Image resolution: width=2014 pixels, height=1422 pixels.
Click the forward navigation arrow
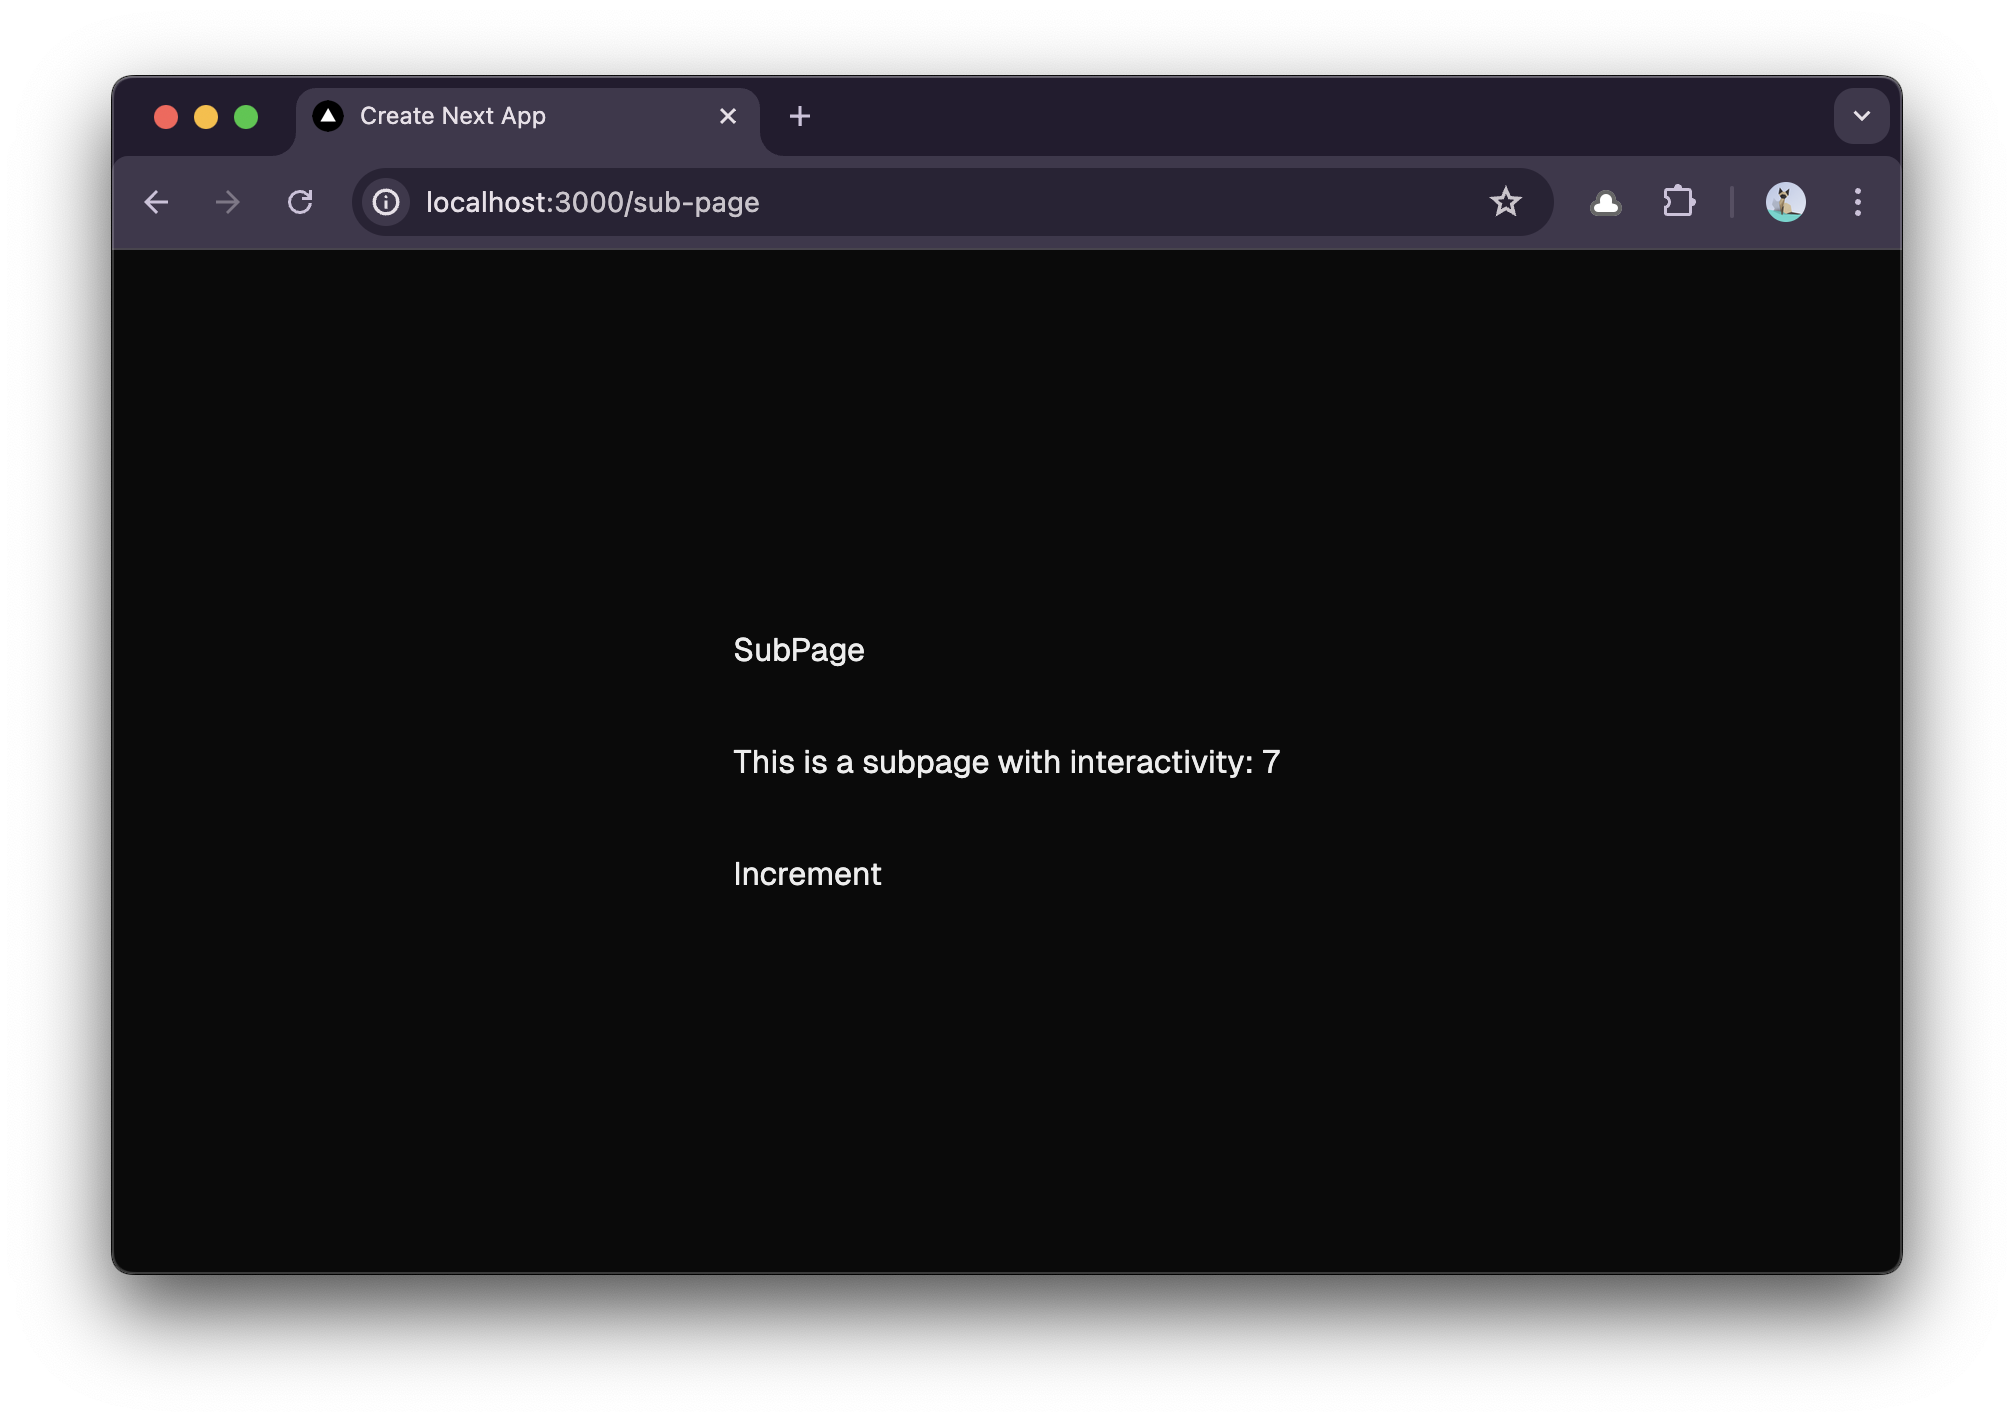tap(228, 202)
